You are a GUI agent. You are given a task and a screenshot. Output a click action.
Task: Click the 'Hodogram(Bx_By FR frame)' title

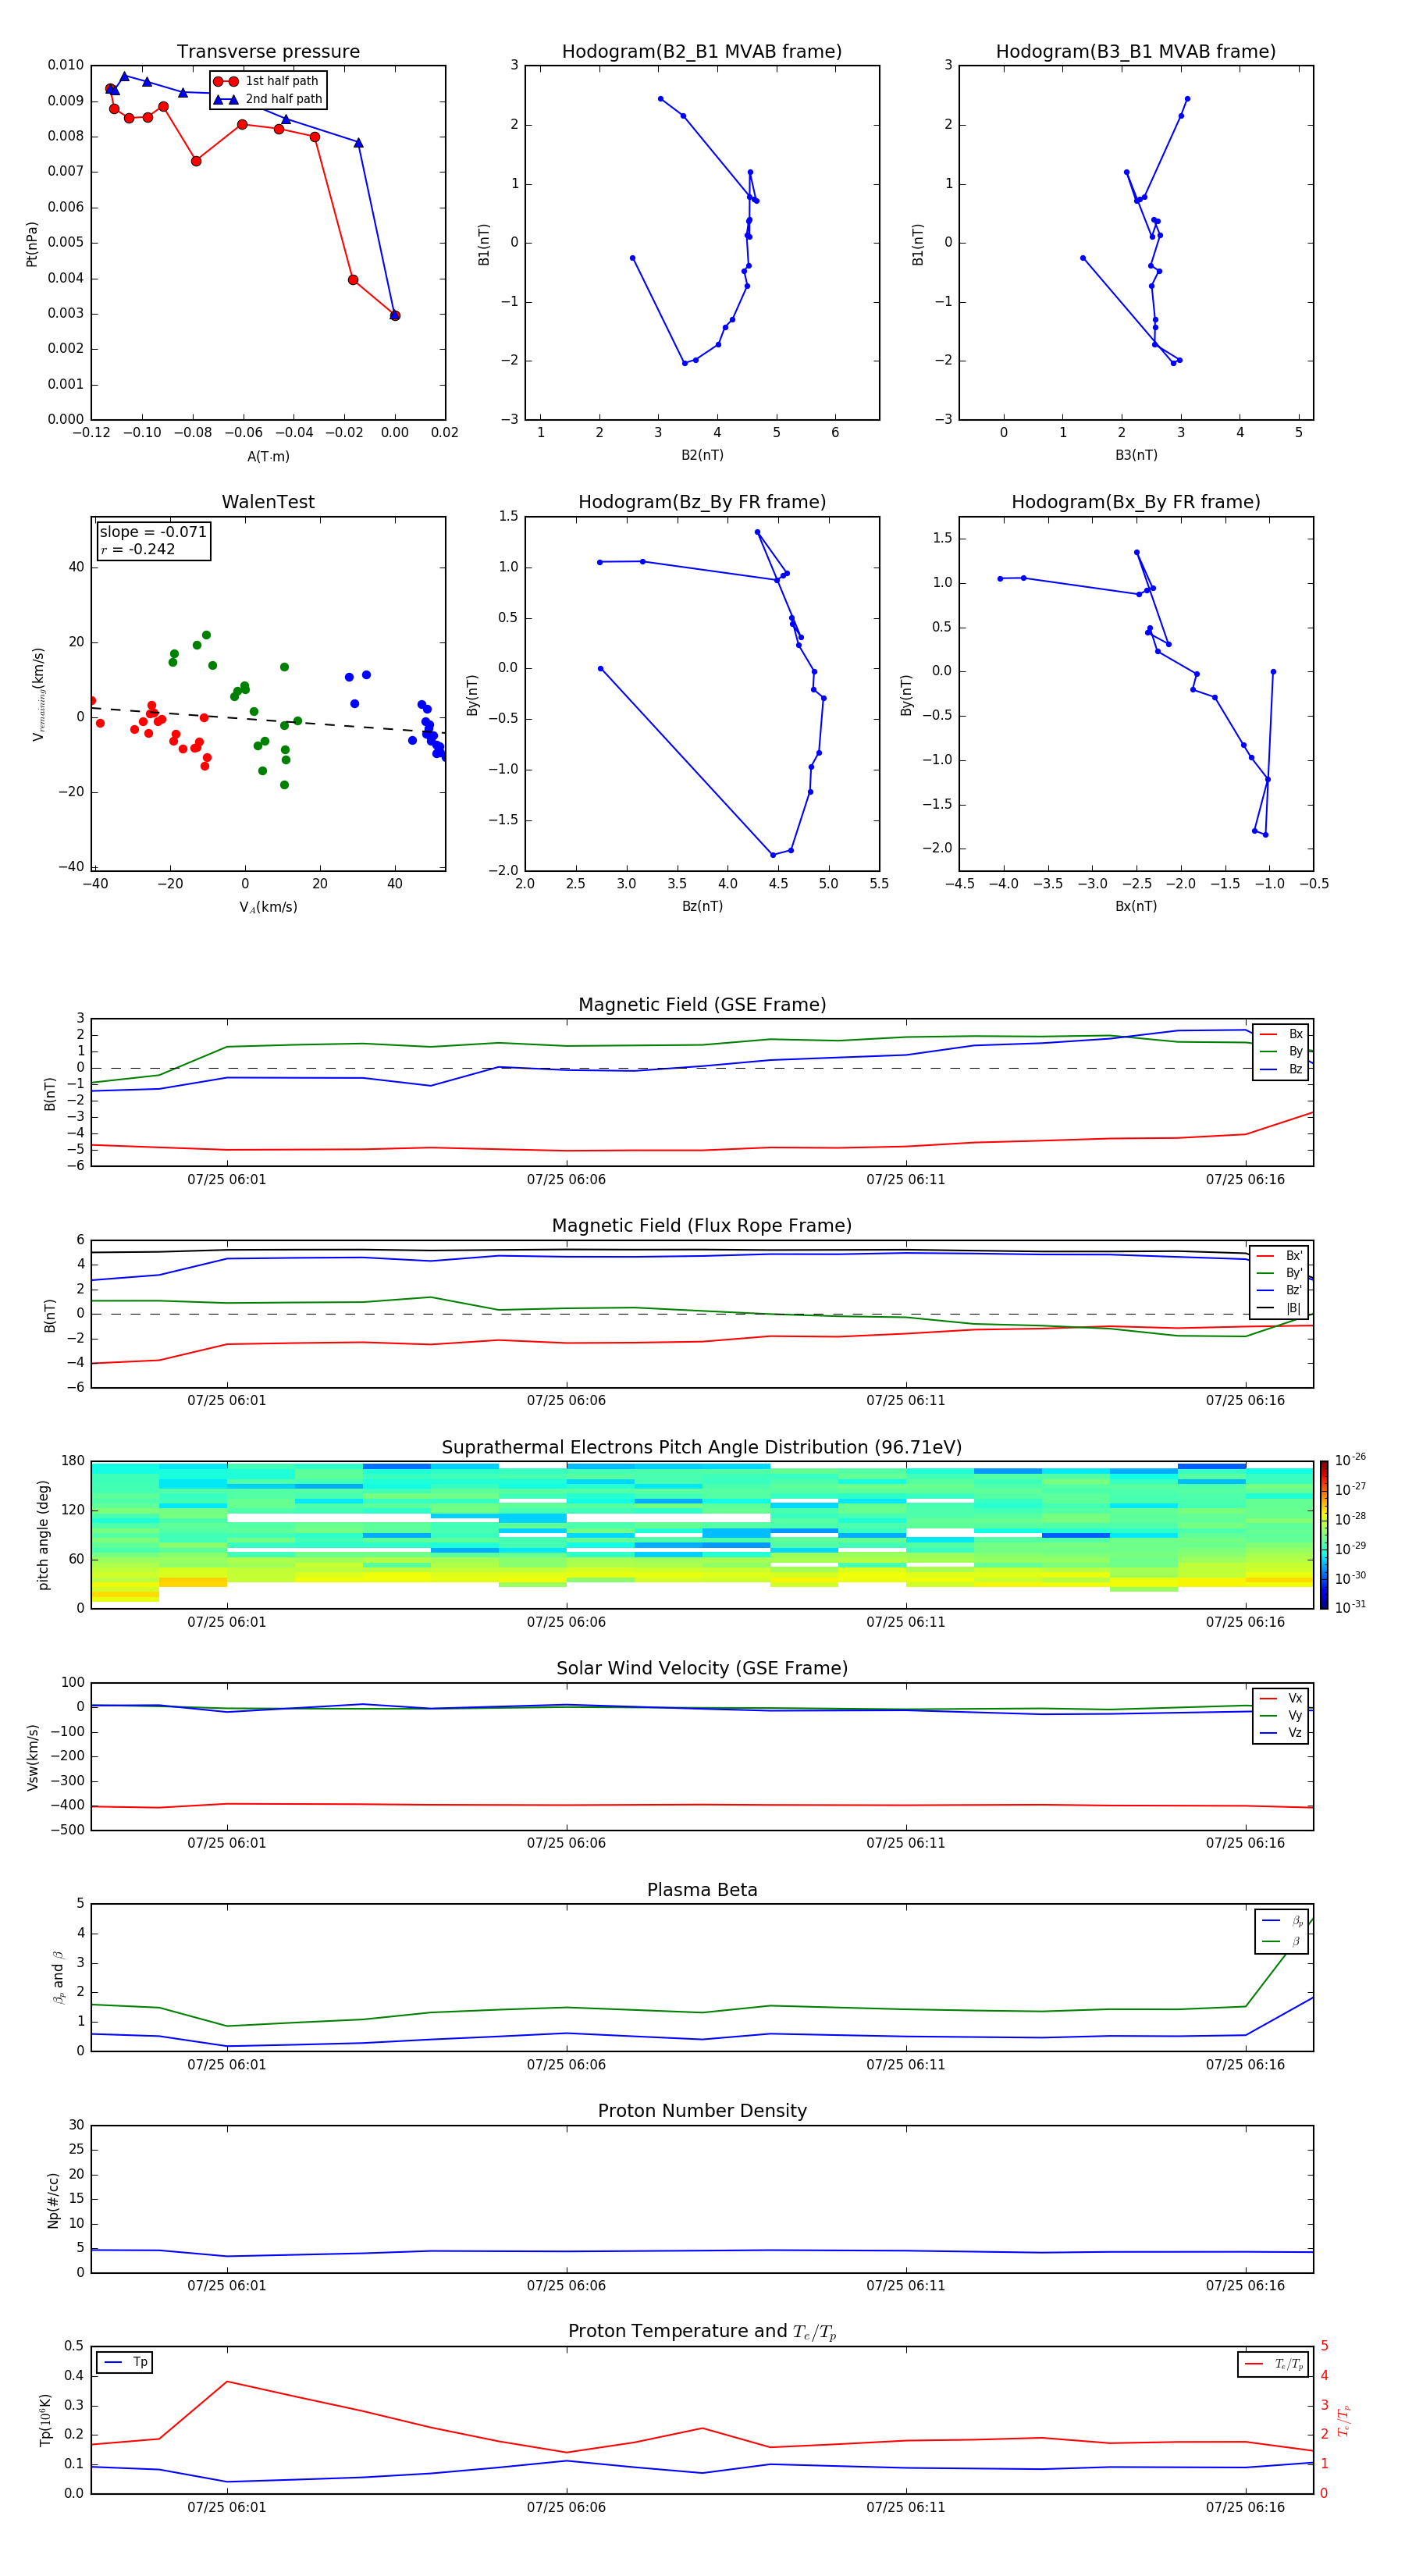point(1136,502)
